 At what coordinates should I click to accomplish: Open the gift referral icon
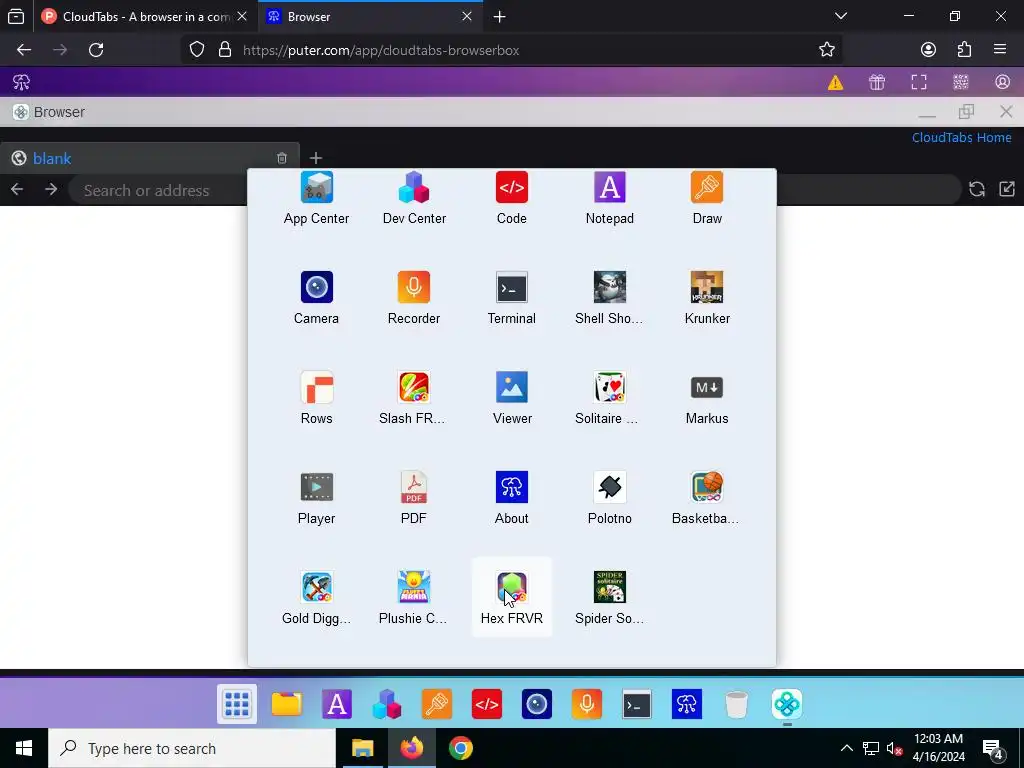(877, 82)
